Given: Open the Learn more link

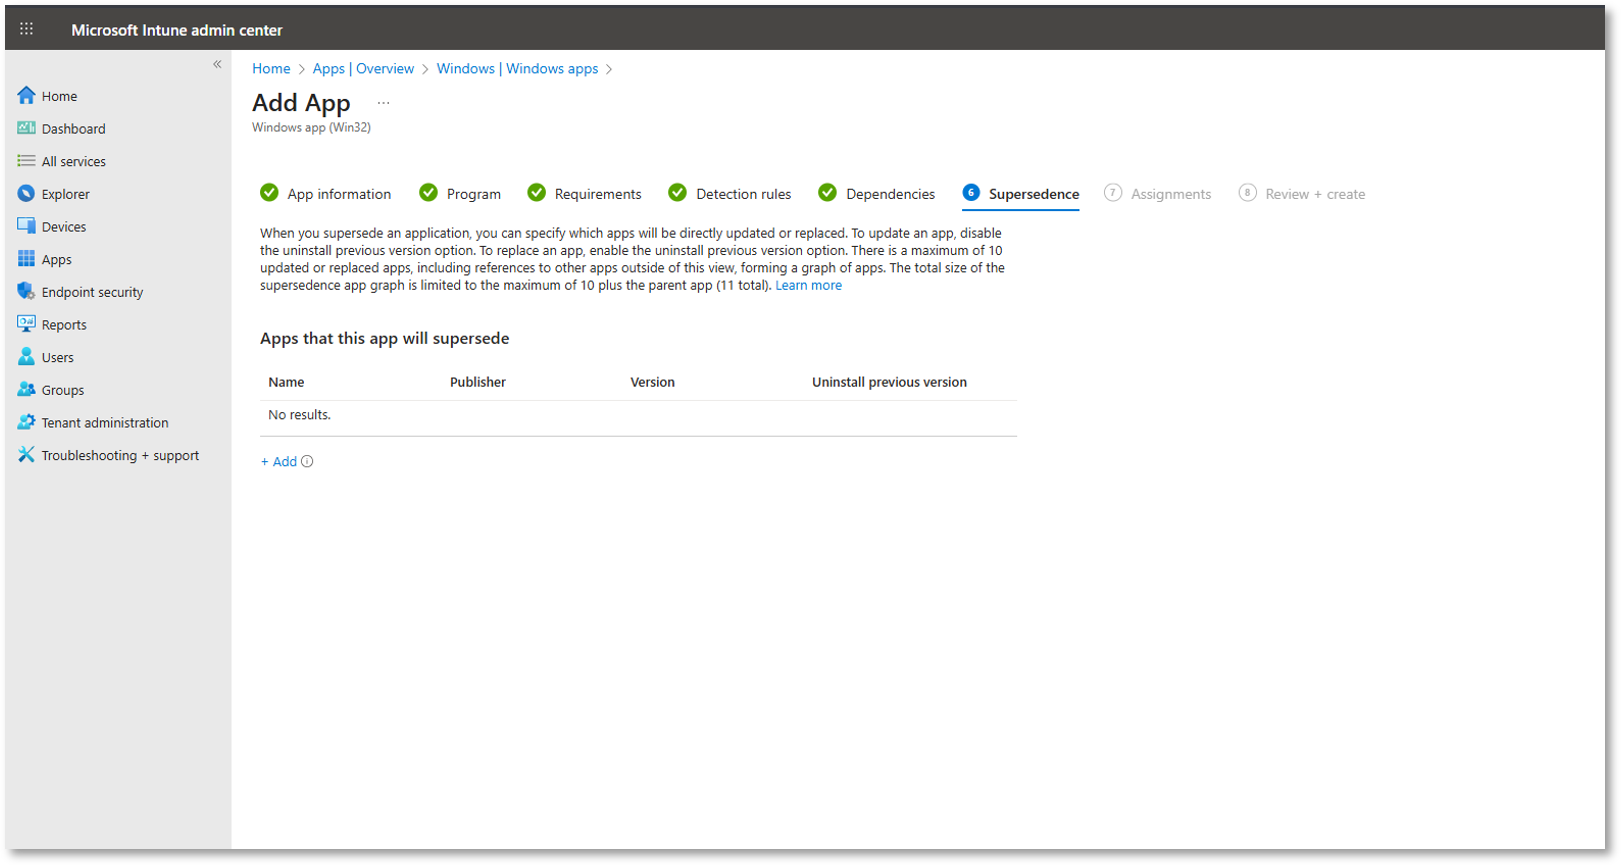Looking at the screenshot, I should pos(808,285).
